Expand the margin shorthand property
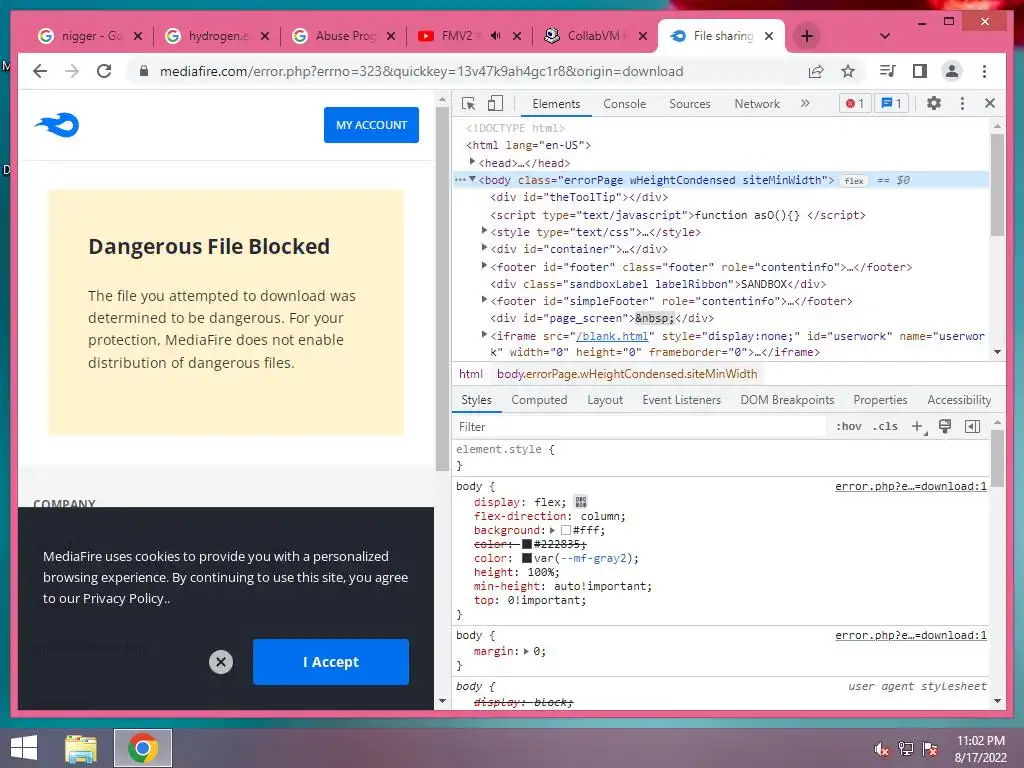 point(526,651)
